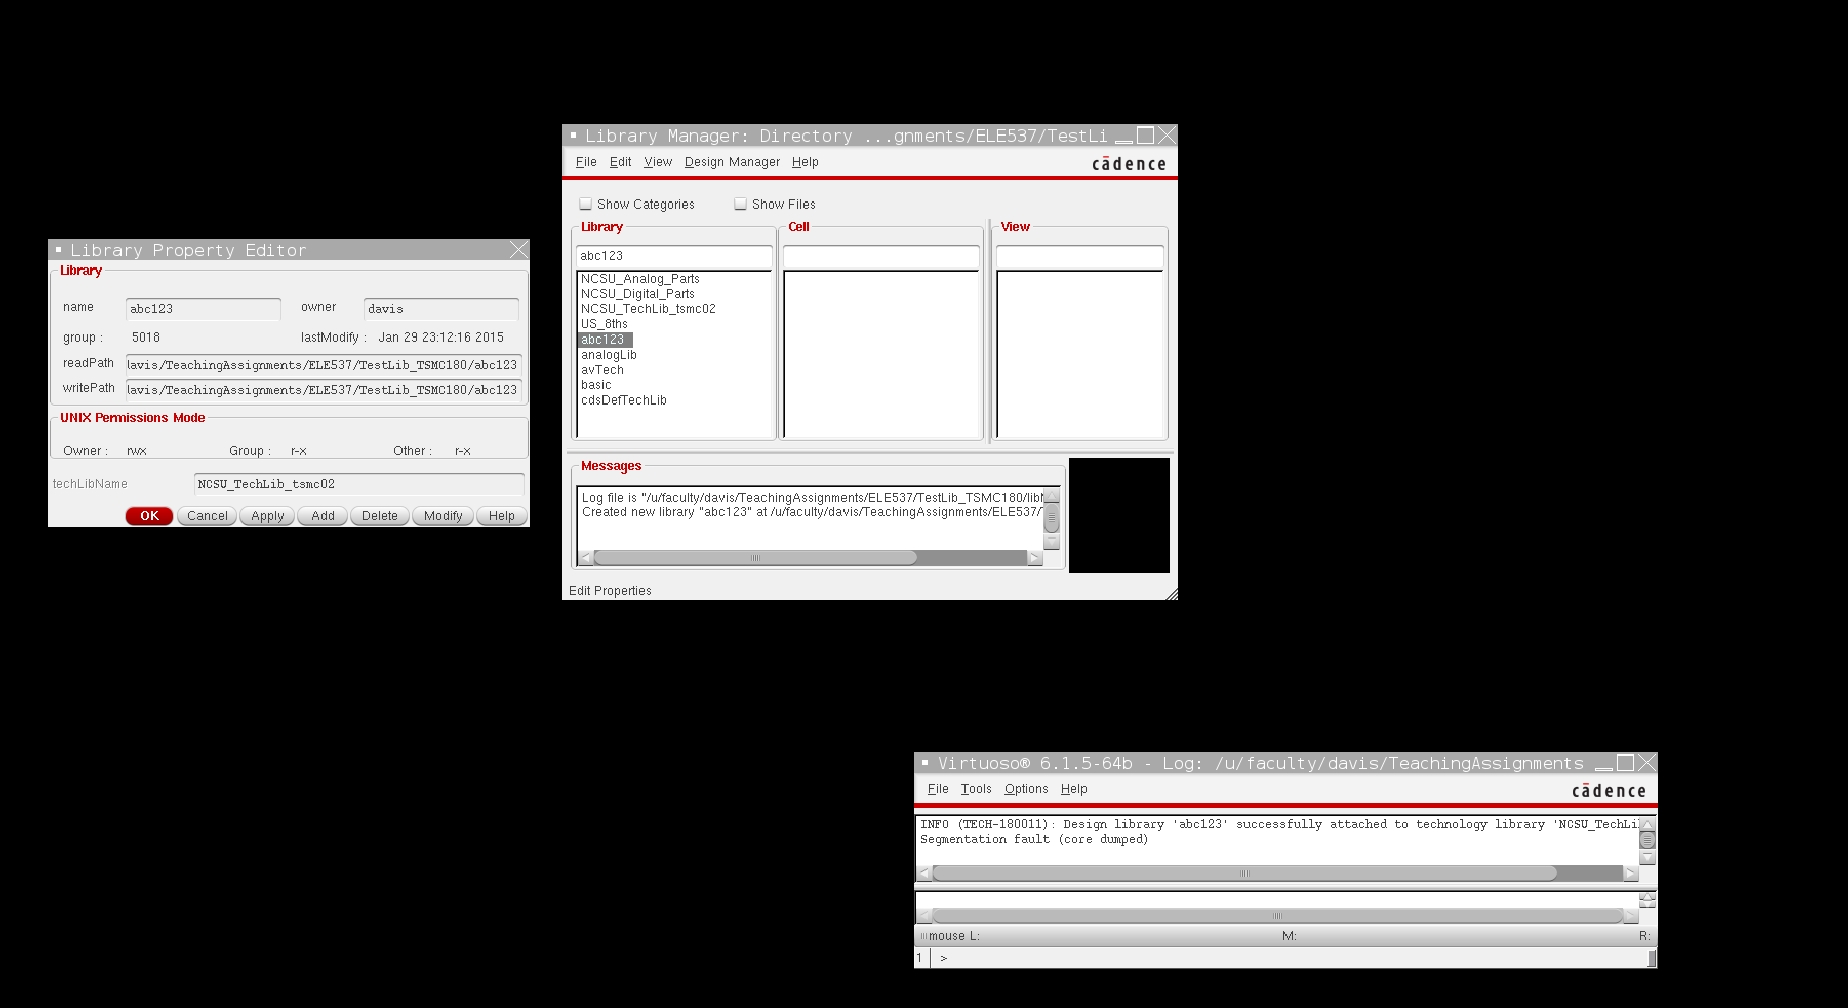1848x1008 pixels.
Task: Click the Delete button
Action: [x=380, y=516]
